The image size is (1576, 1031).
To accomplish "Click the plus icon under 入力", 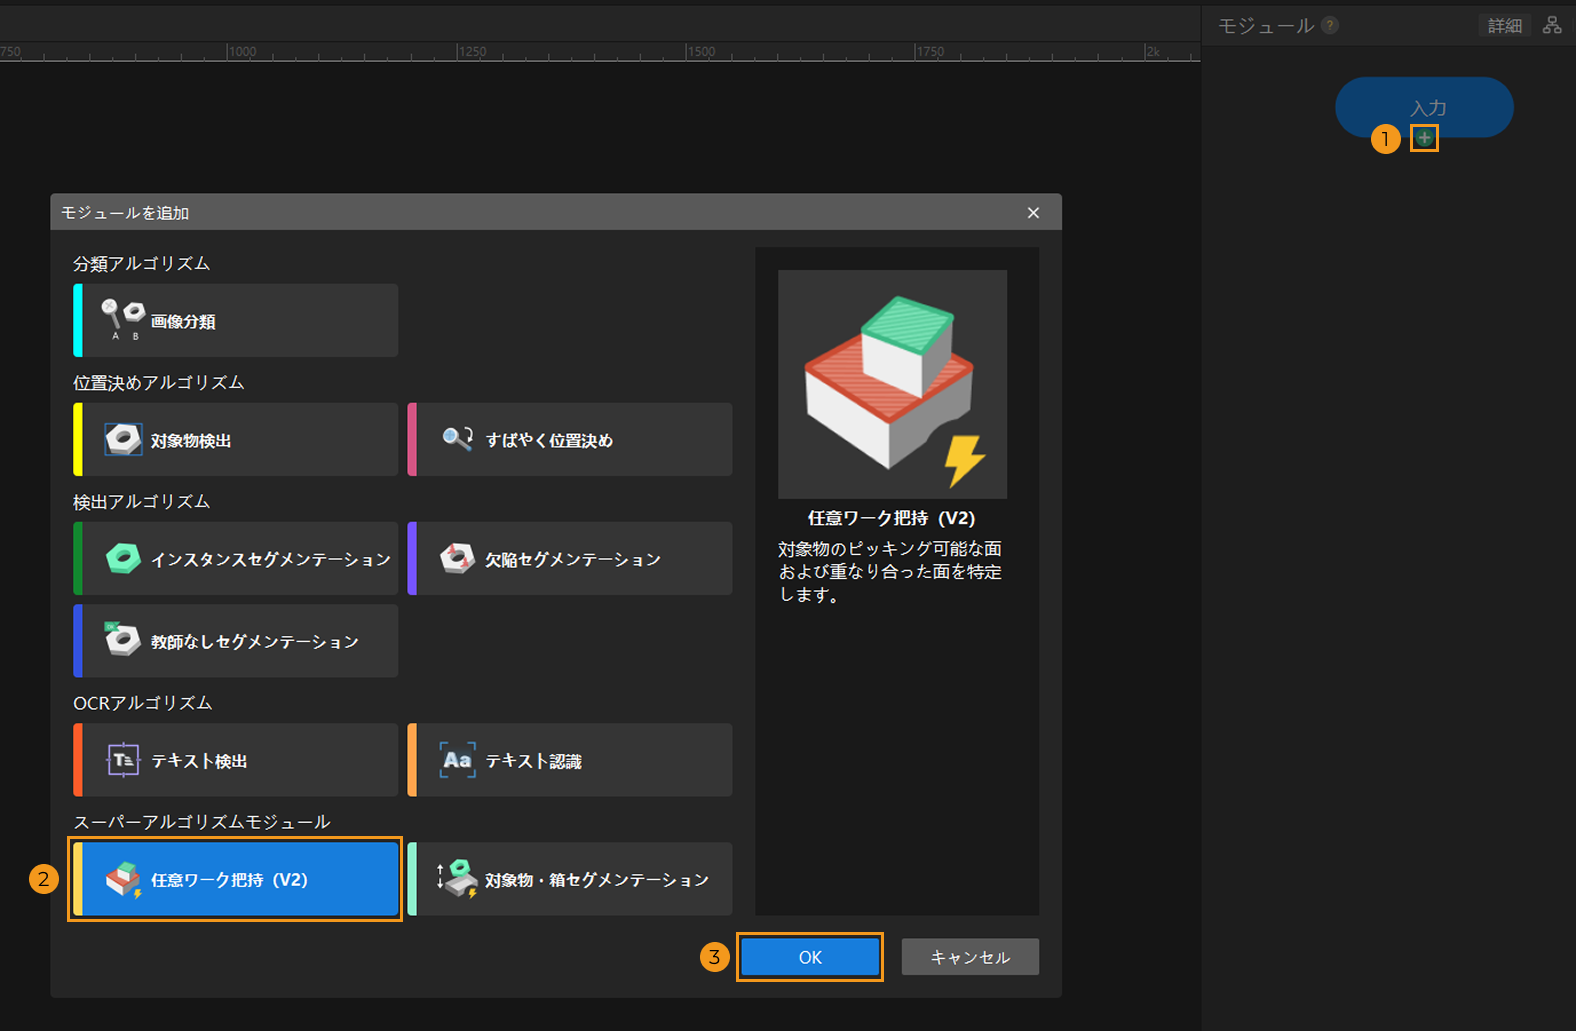I will tap(1424, 138).
